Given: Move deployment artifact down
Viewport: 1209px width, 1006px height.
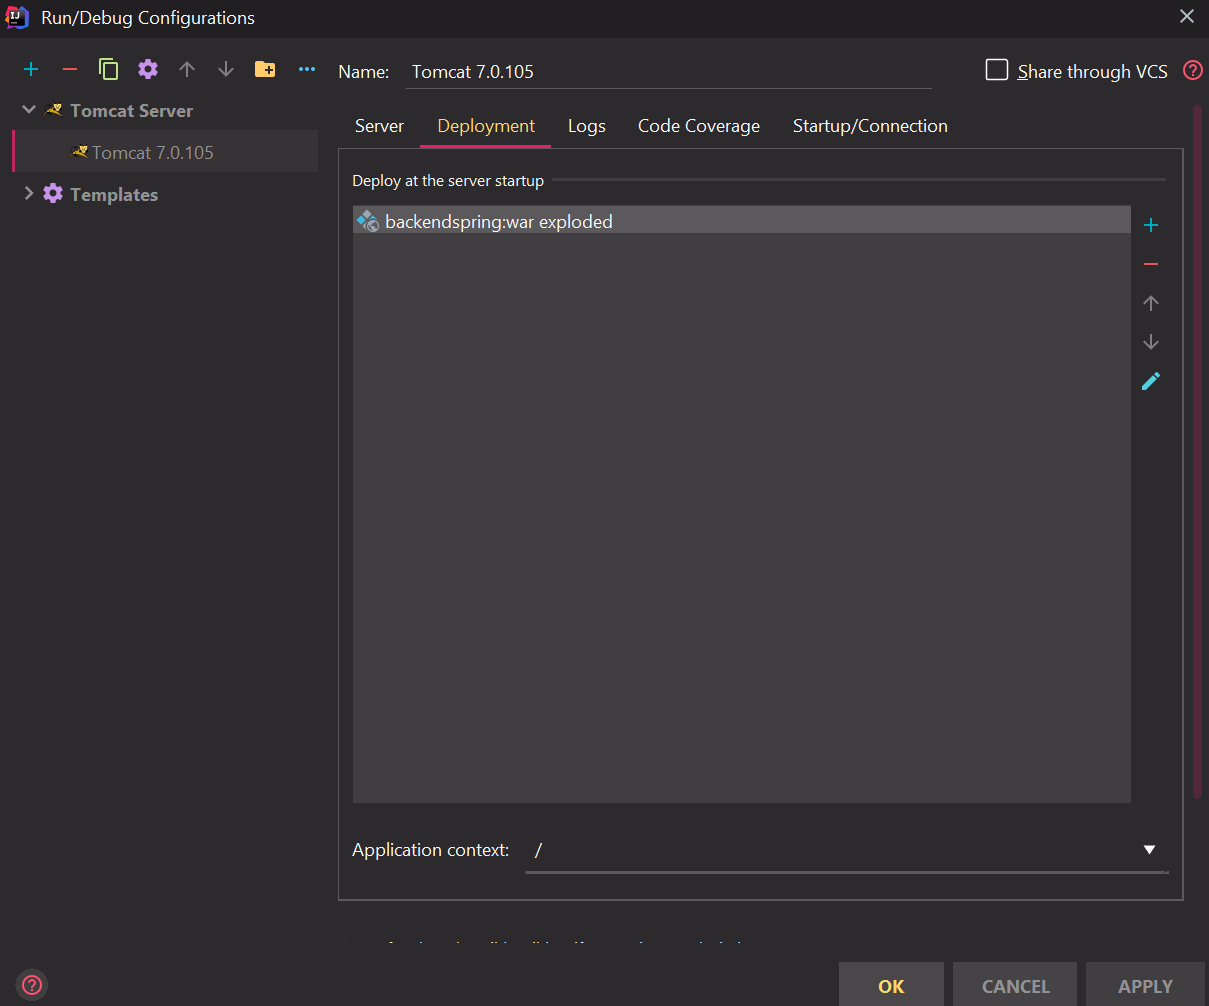Looking at the screenshot, I should click(1151, 342).
